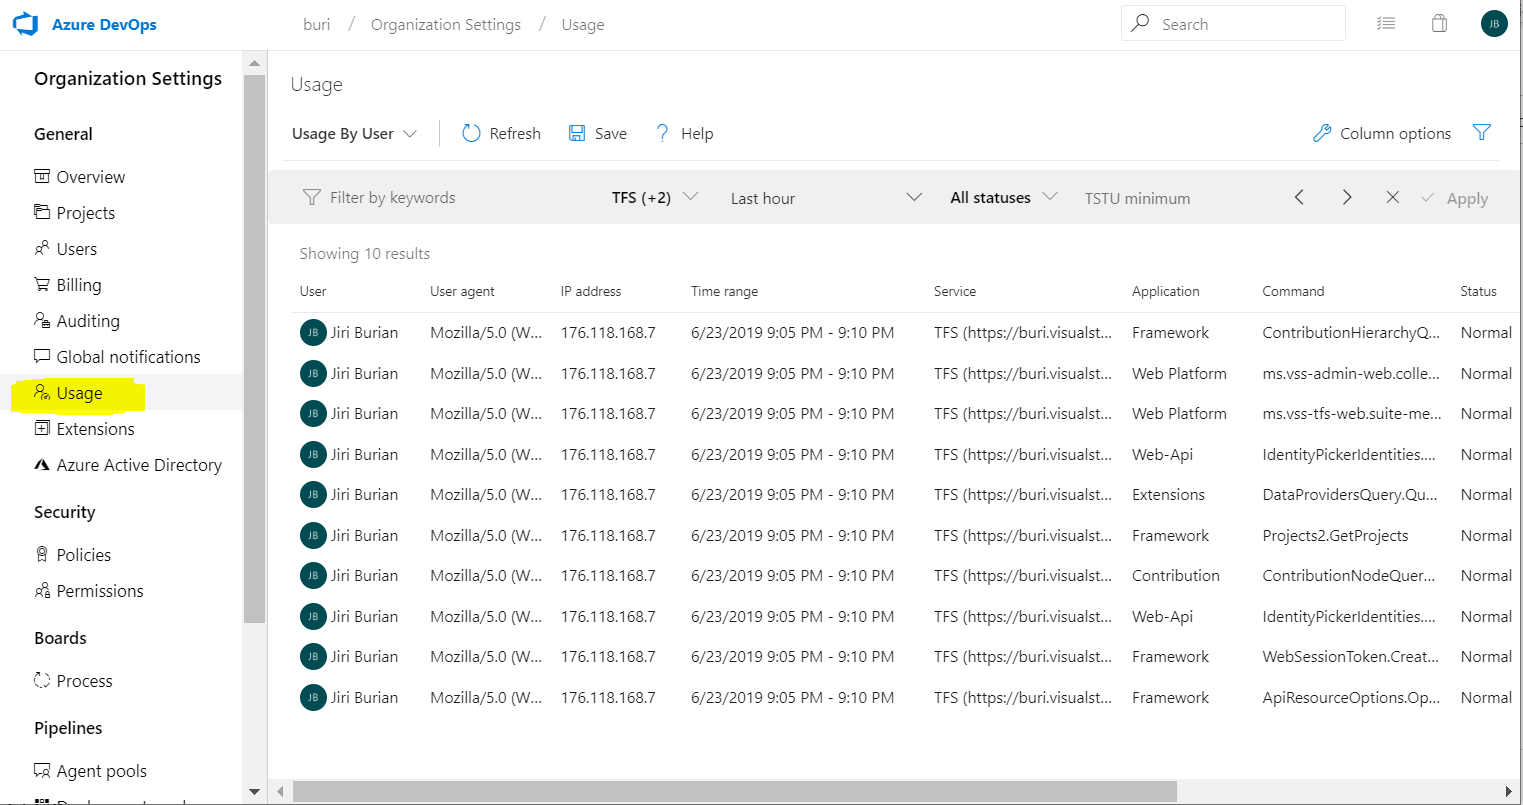Screen dimensions: 1523x805
Task: Click the Projects sidebar icon
Action: click(x=42, y=212)
